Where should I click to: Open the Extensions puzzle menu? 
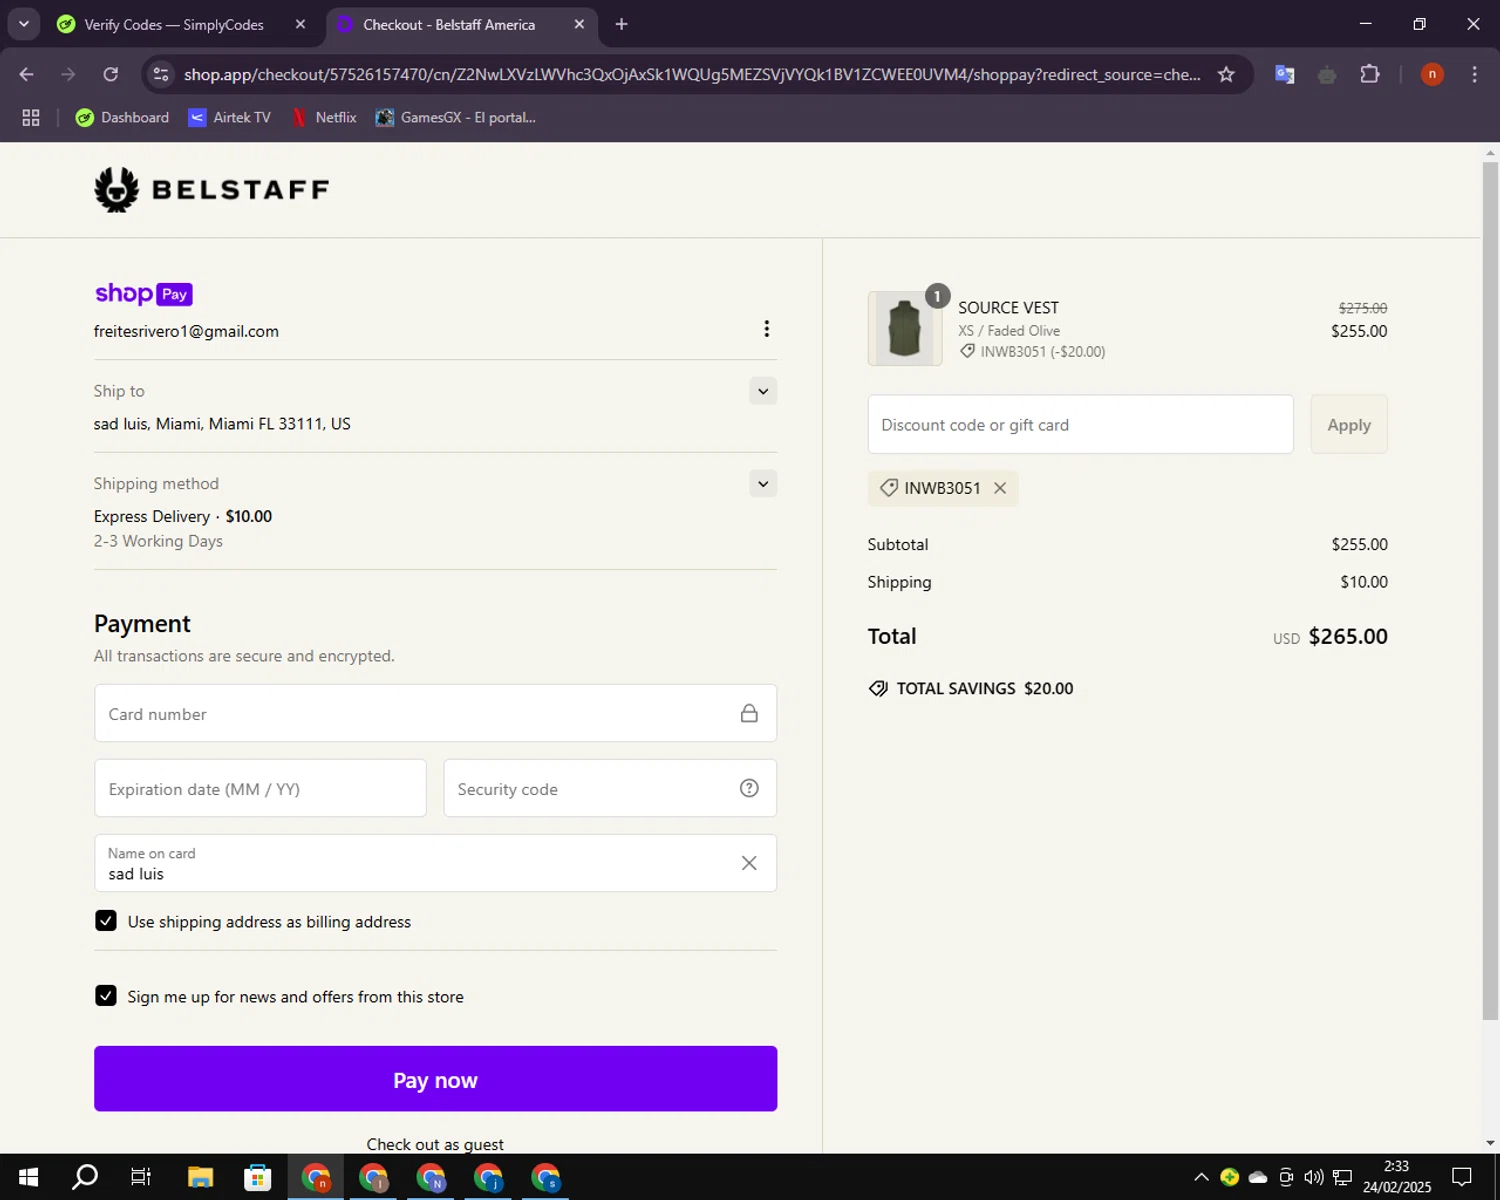(1370, 74)
